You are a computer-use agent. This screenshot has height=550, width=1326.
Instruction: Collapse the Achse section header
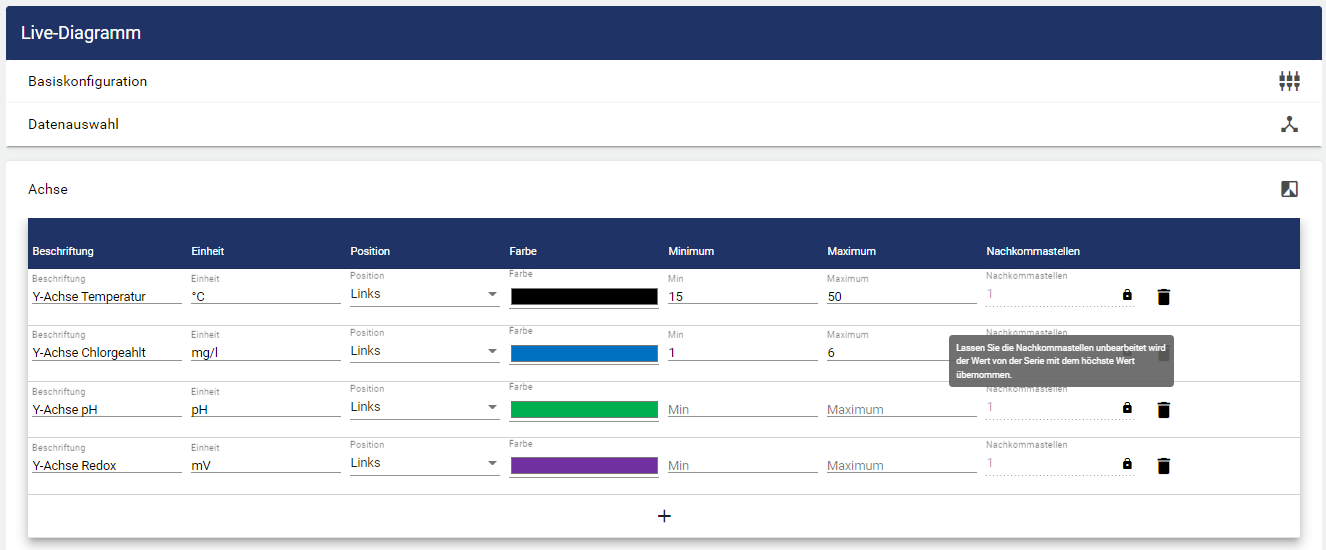point(48,189)
